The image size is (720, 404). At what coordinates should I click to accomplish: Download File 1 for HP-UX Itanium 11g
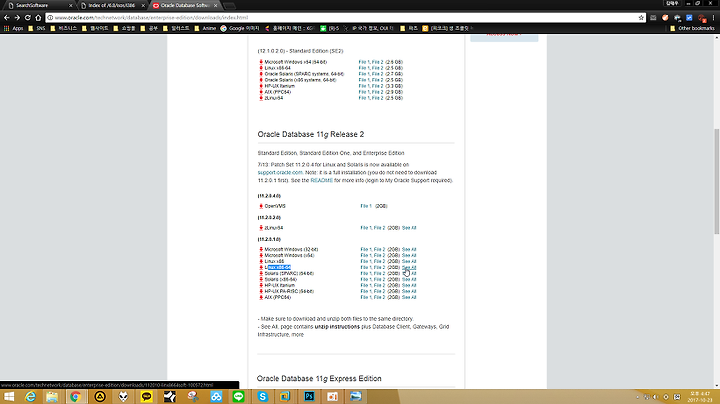tap(366, 285)
